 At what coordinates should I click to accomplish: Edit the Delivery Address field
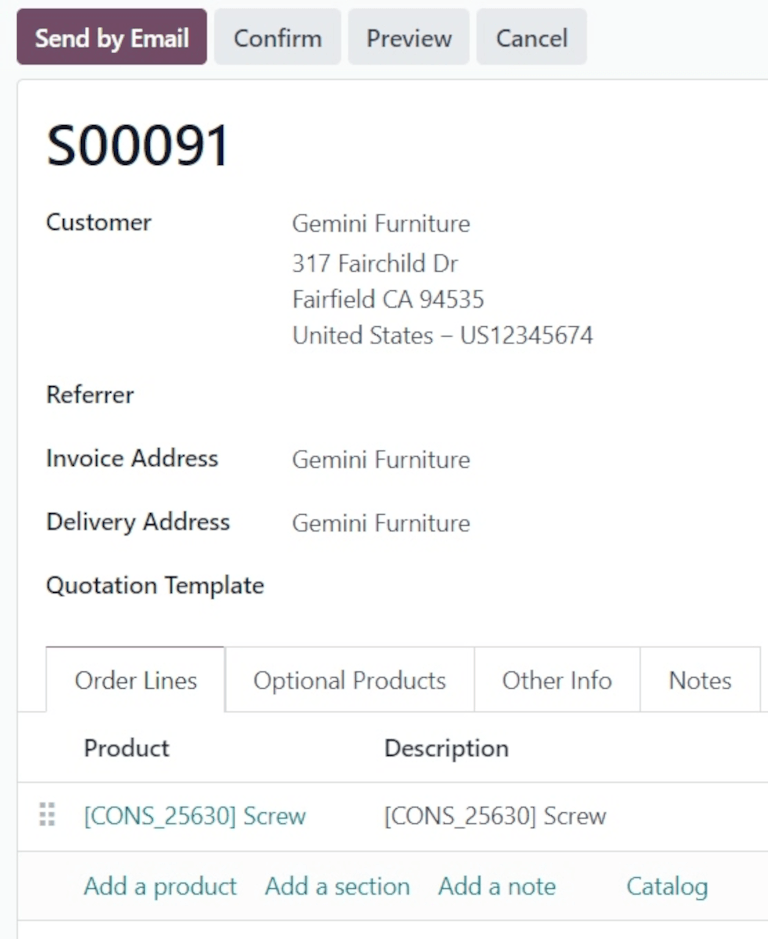pos(380,522)
